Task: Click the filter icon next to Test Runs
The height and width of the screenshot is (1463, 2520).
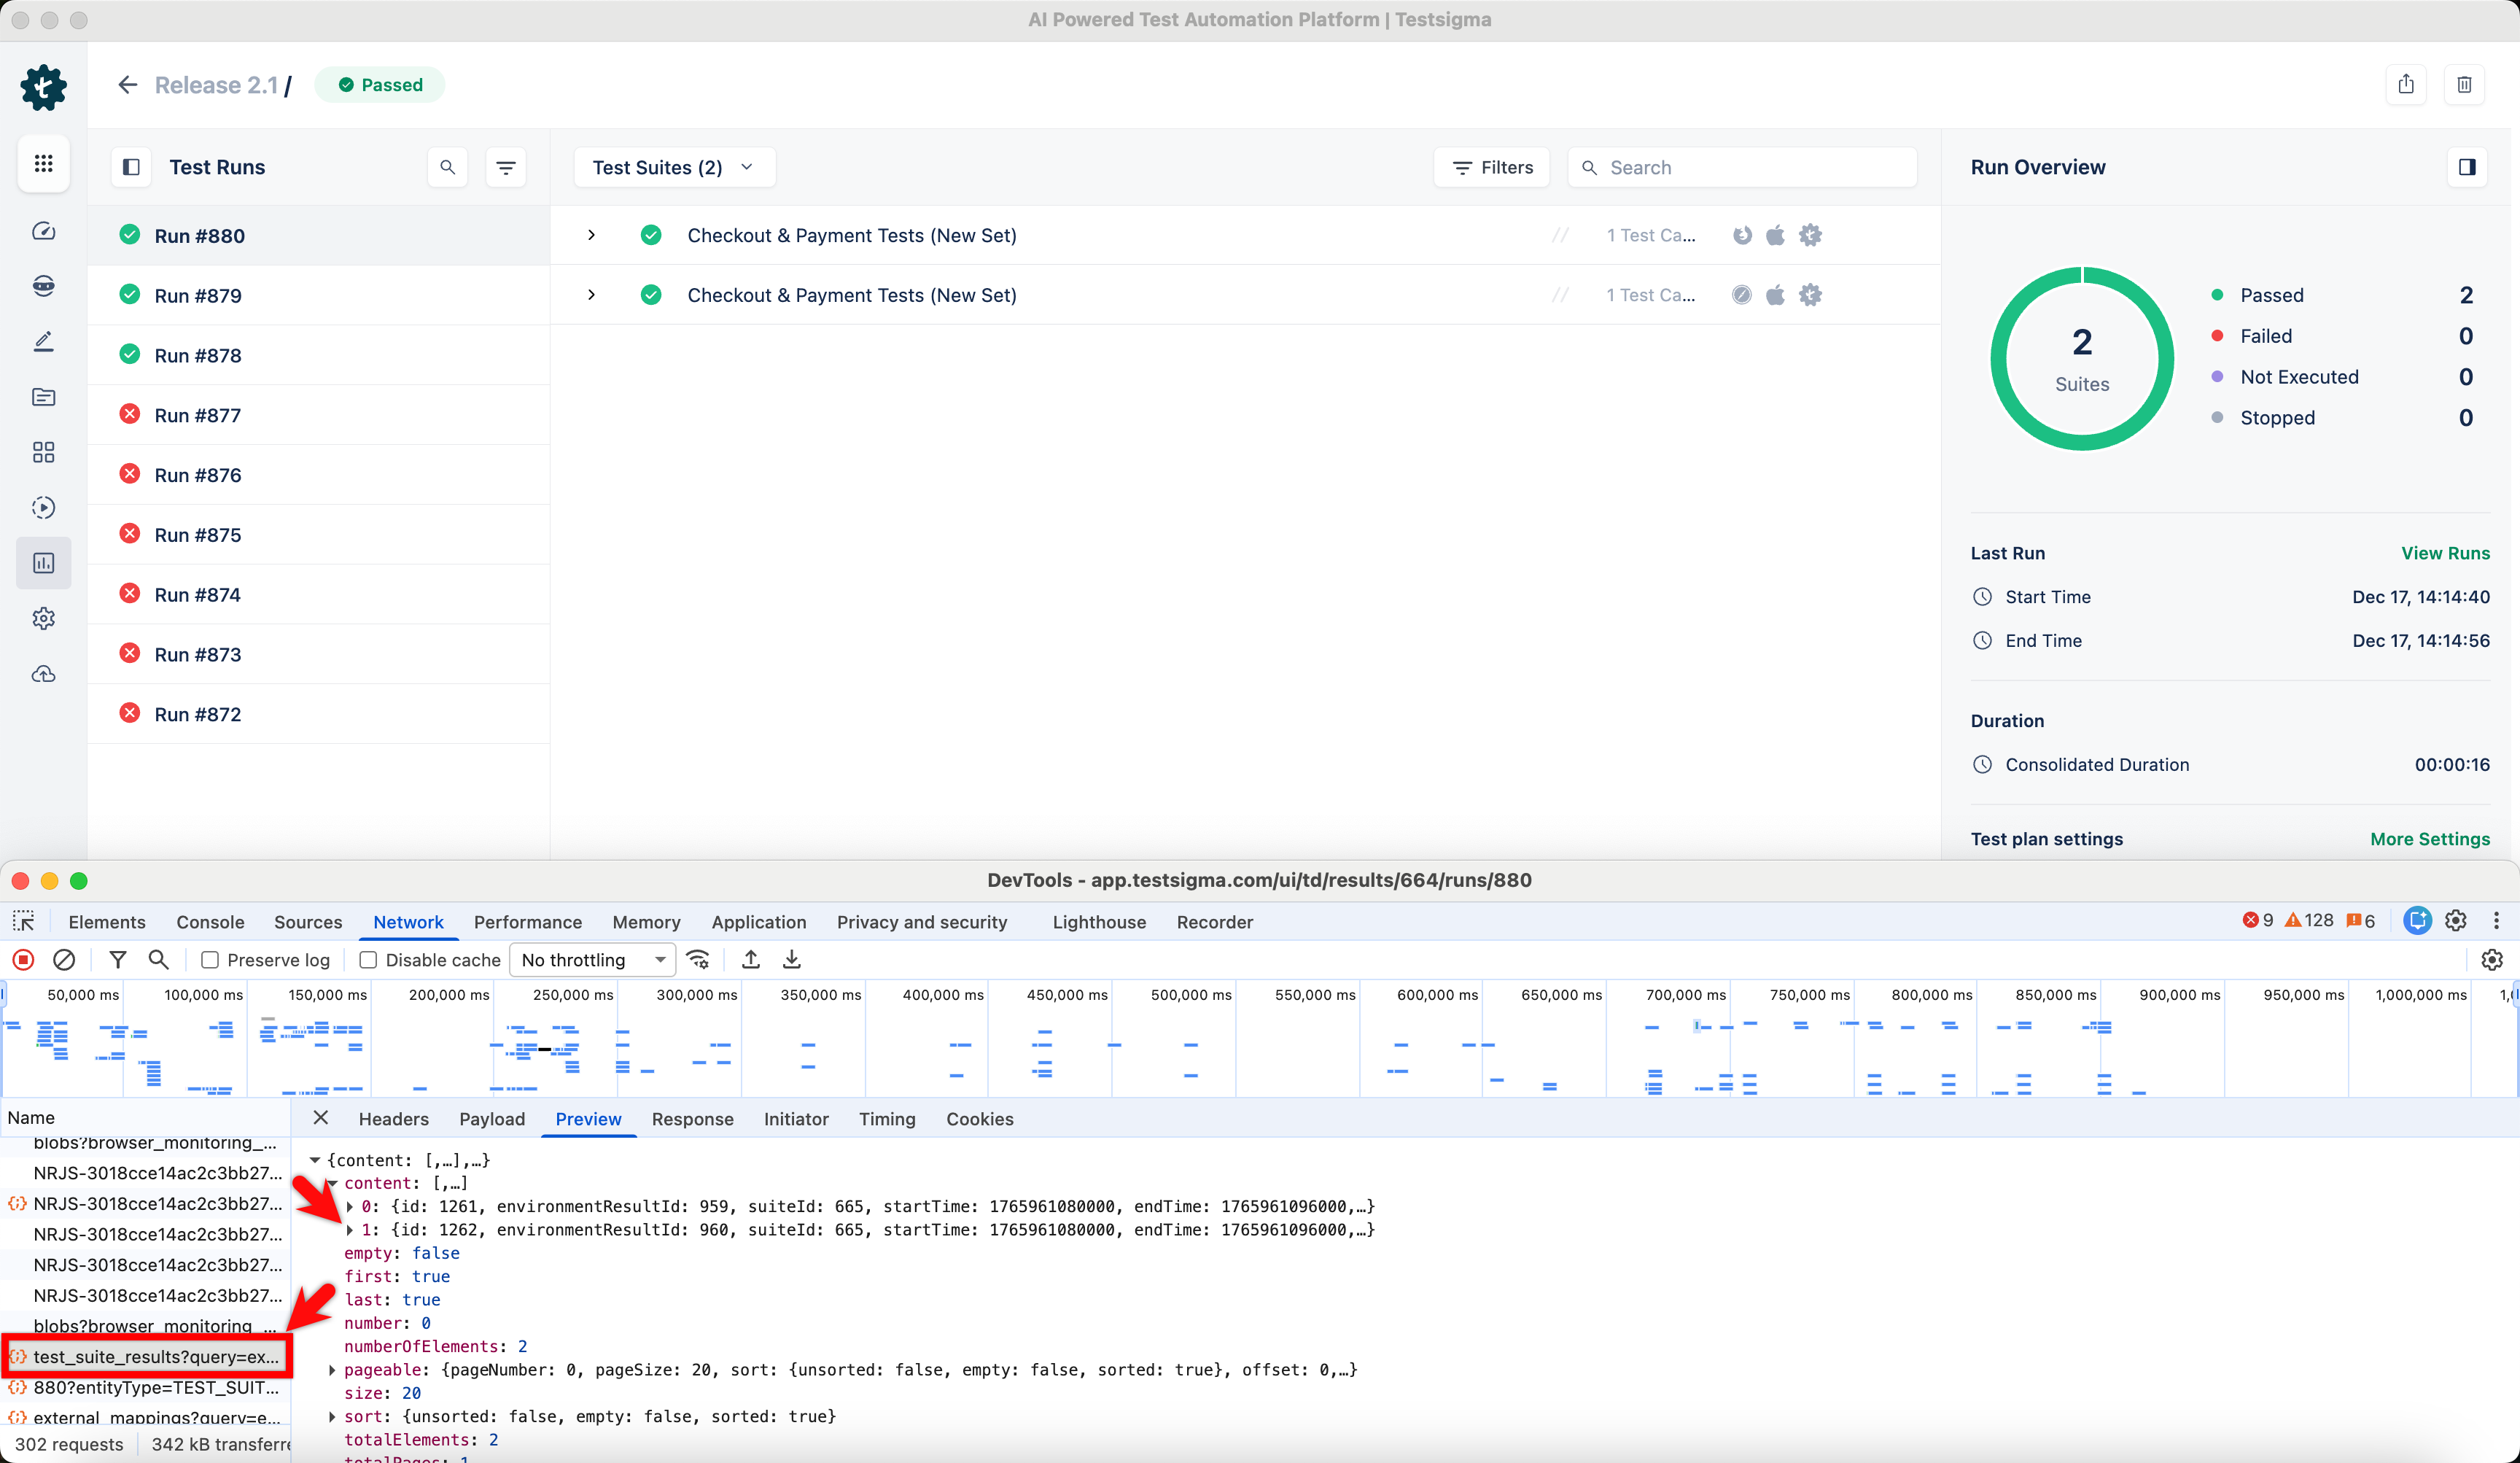Action: click(x=506, y=167)
